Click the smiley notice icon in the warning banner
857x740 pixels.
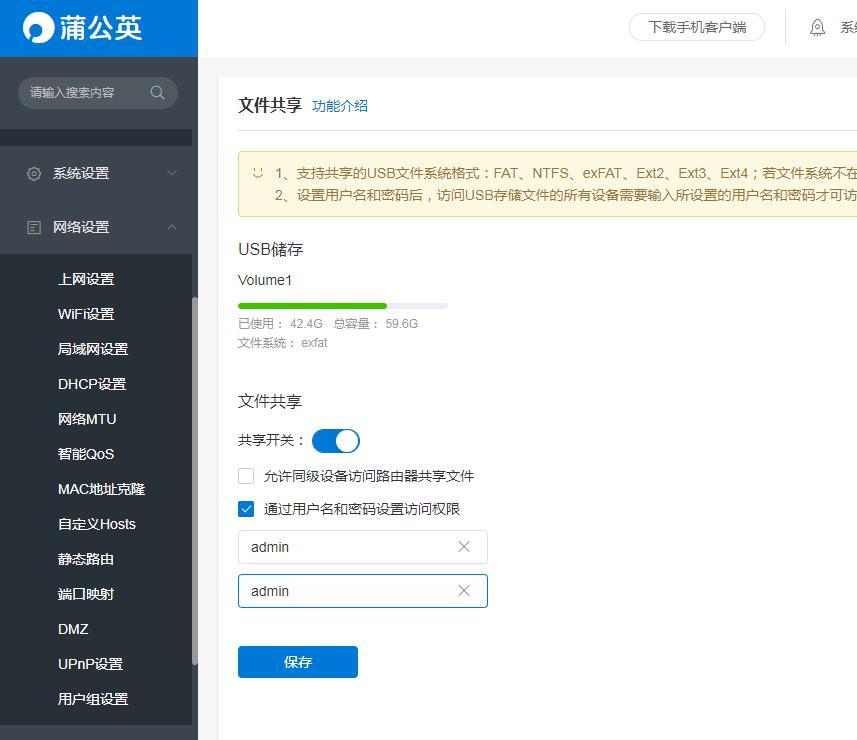(x=256, y=172)
